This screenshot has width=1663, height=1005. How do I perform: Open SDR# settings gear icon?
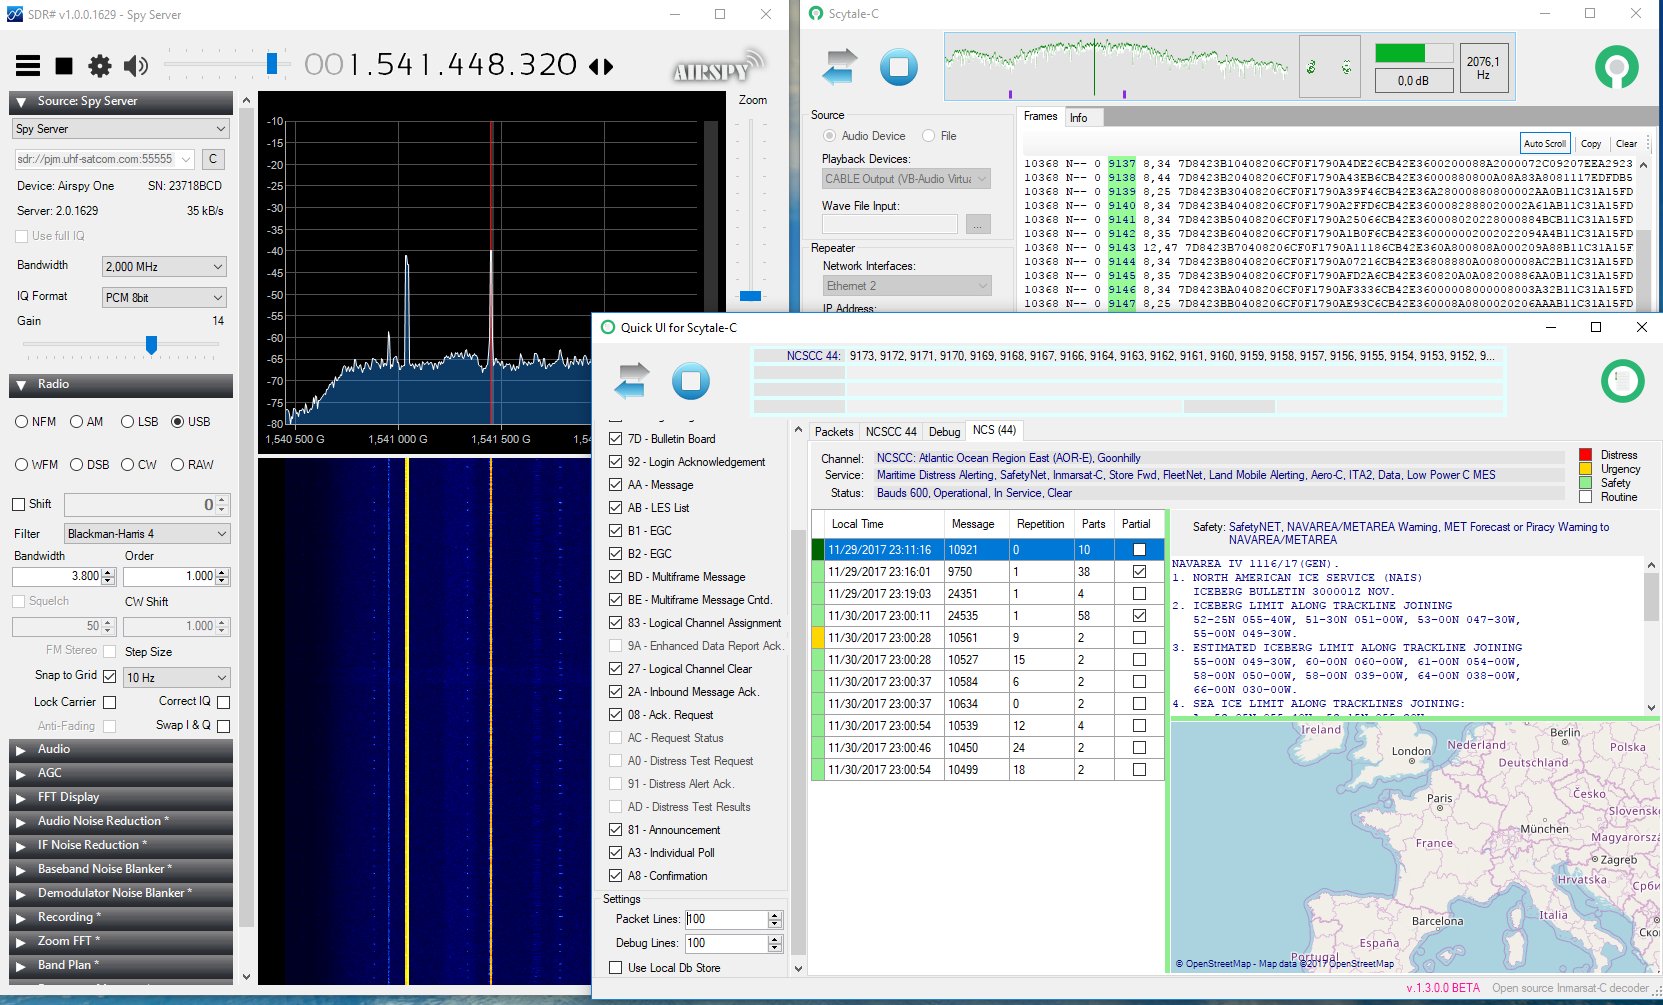pyautogui.click(x=100, y=66)
